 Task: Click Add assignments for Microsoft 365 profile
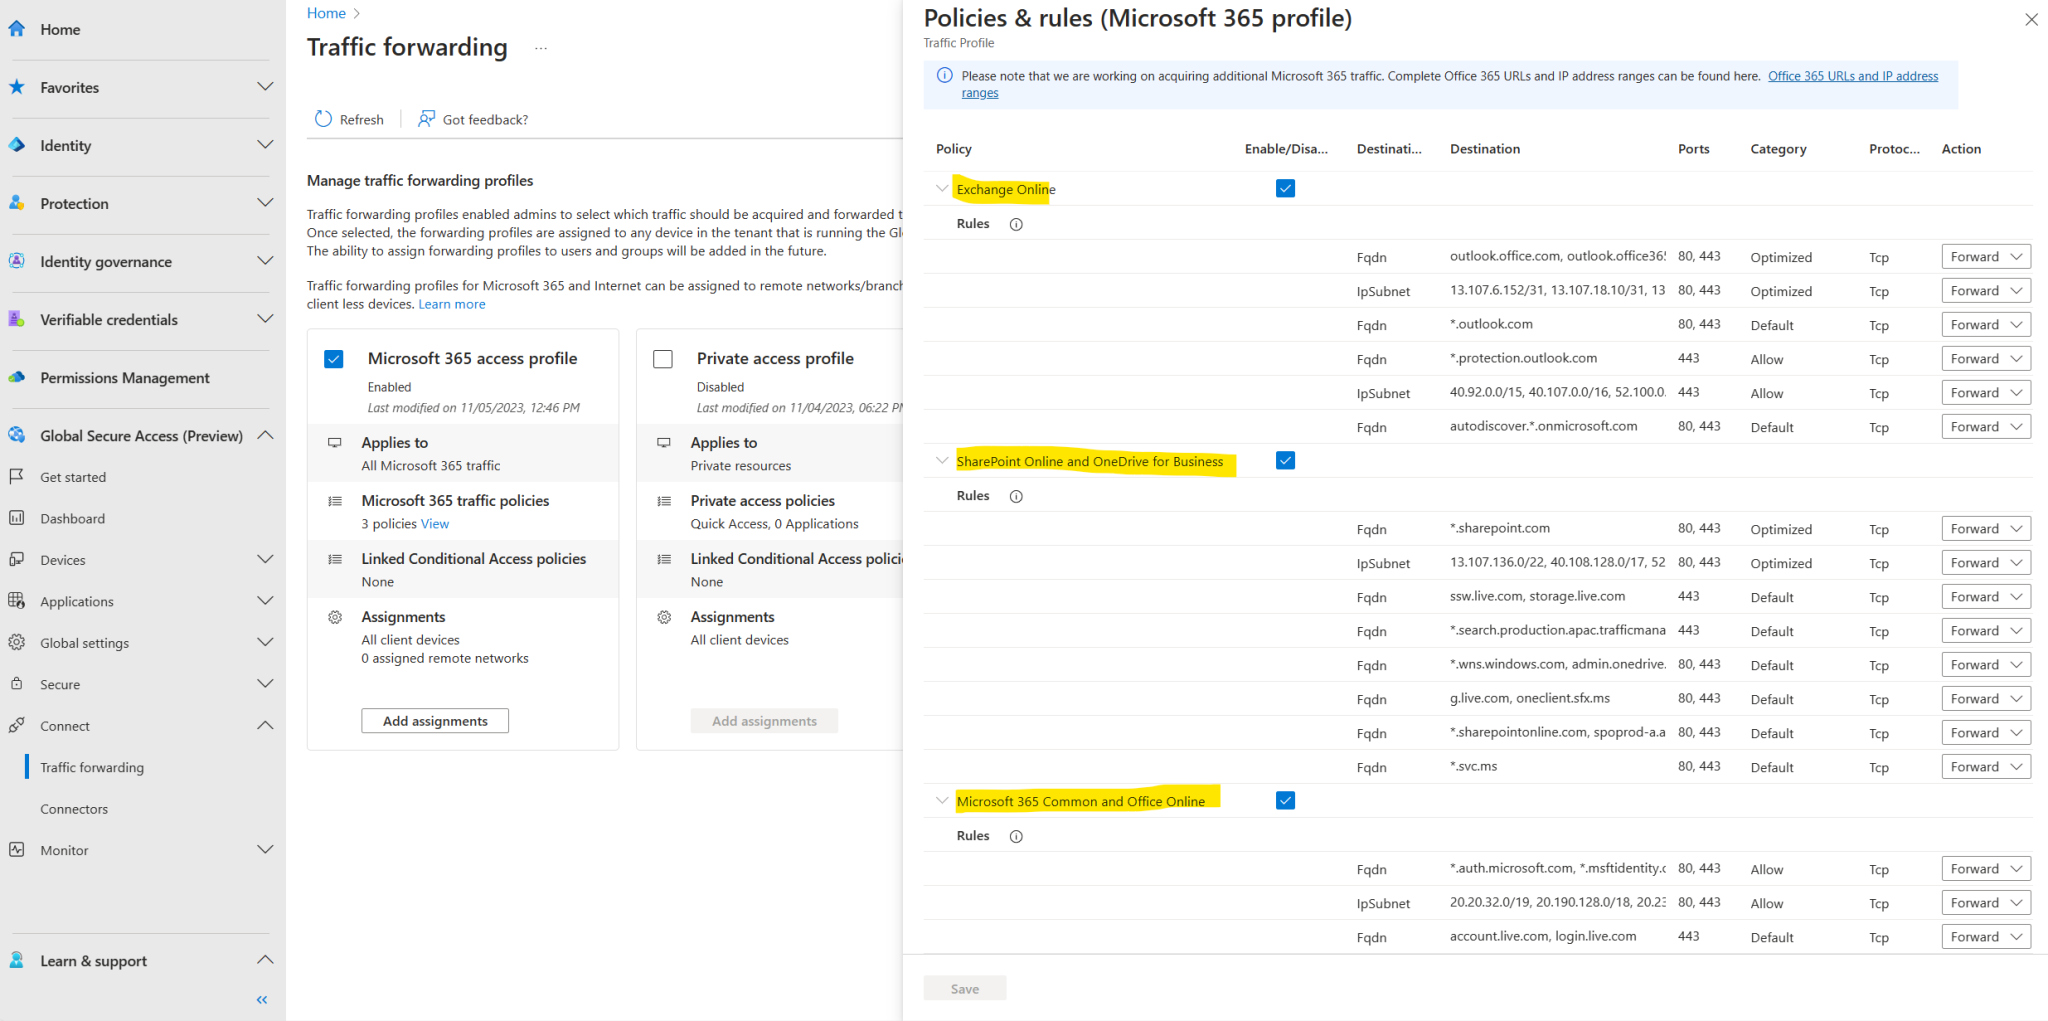click(x=434, y=720)
